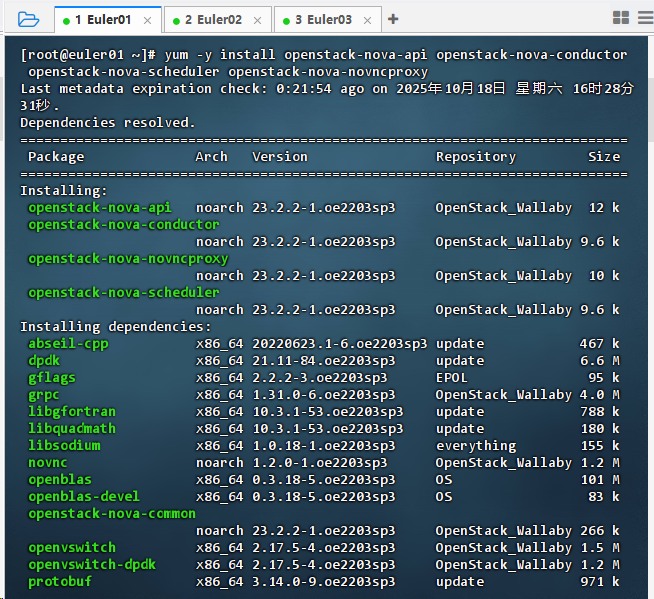Click the grpc package name
654x599 pixels.
(44, 395)
